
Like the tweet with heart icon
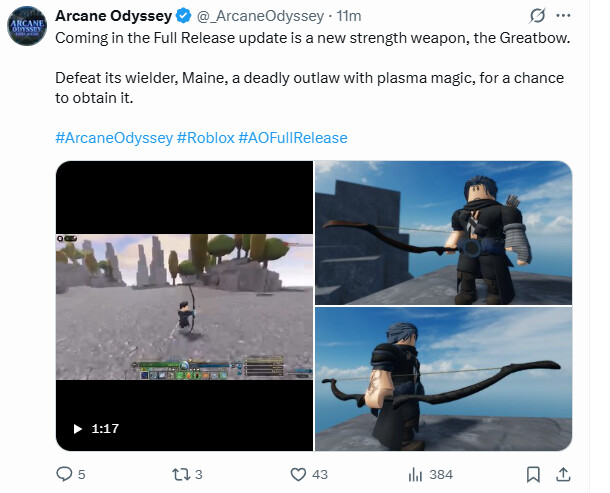[x=298, y=474]
